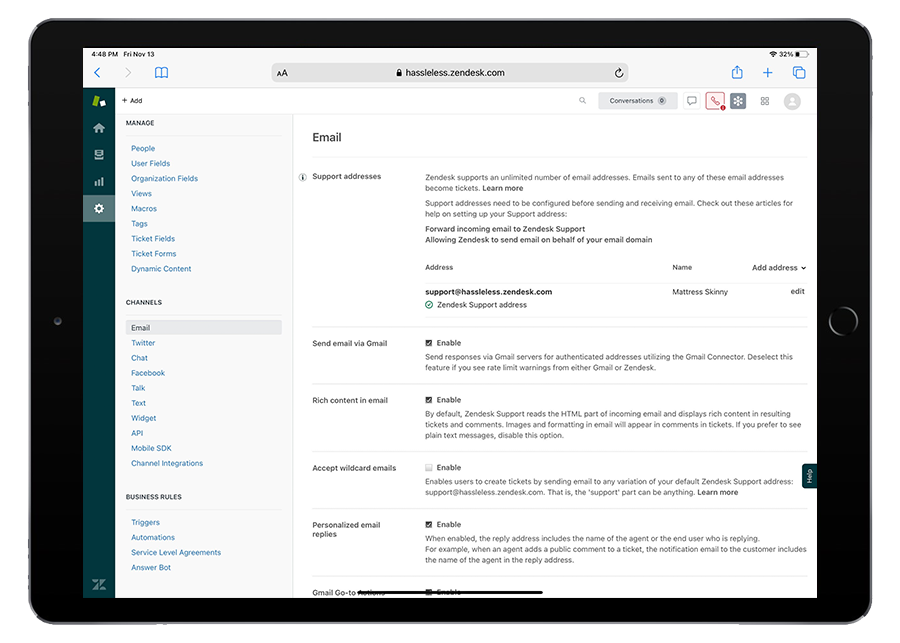The image size is (900, 643).
Task: Open Channel Integrations page
Action: 167,463
